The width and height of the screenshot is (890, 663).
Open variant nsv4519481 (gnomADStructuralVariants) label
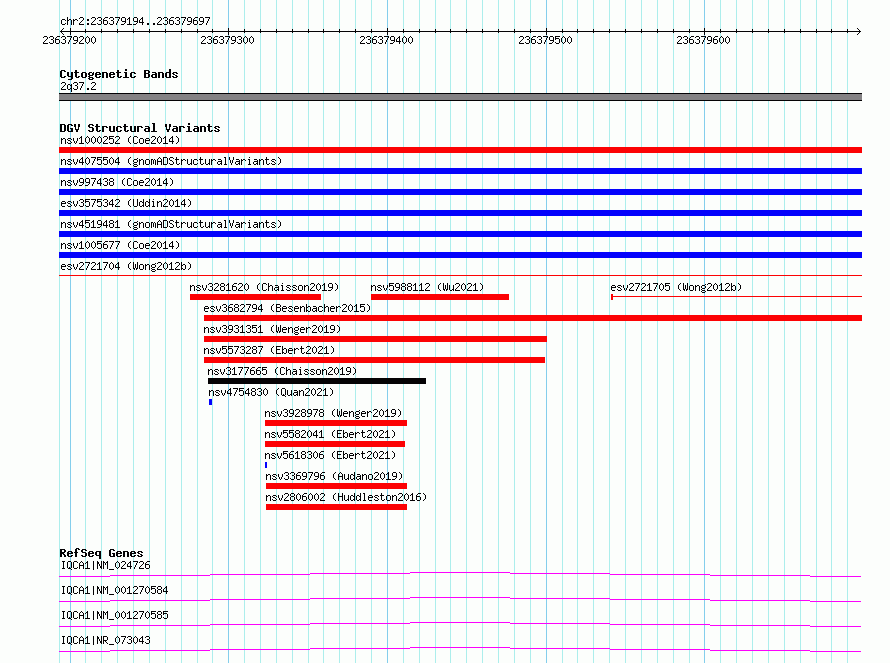[x=171, y=224]
